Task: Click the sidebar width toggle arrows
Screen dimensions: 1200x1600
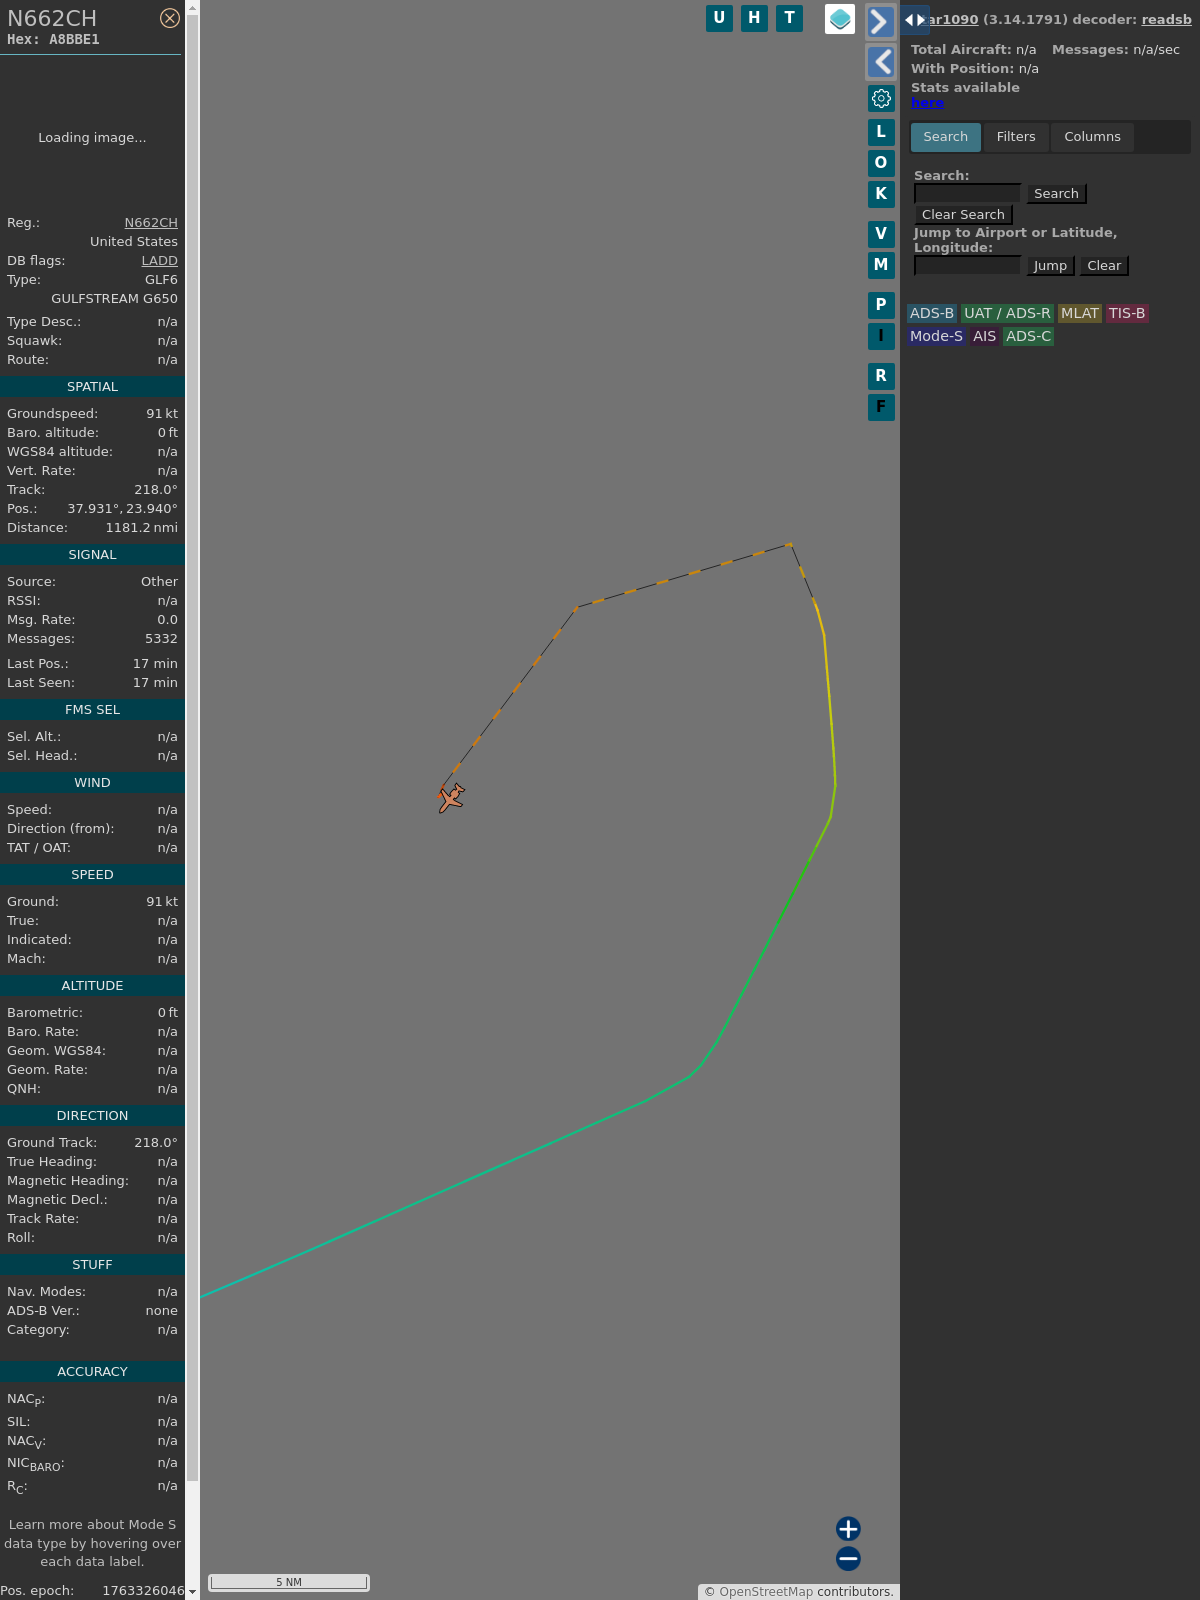Action: [915, 20]
